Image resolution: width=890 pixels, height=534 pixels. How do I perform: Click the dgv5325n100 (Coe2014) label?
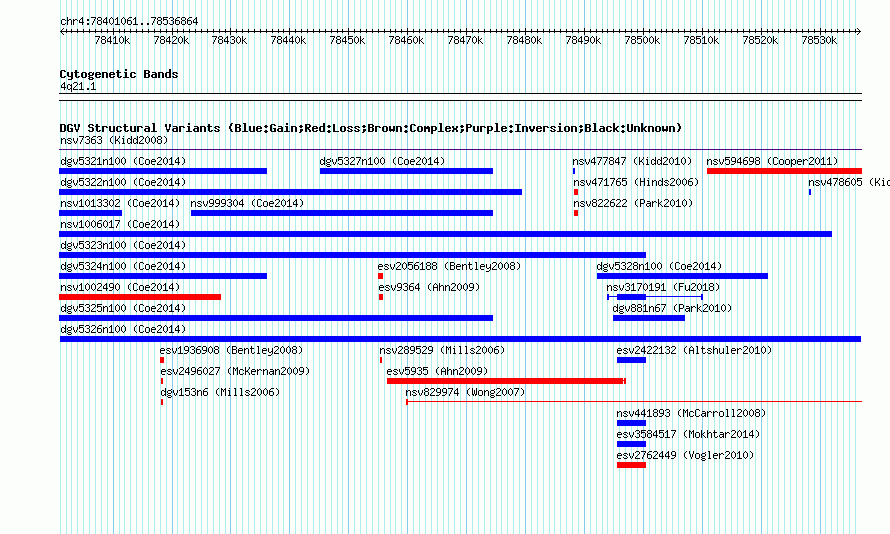(x=123, y=308)
